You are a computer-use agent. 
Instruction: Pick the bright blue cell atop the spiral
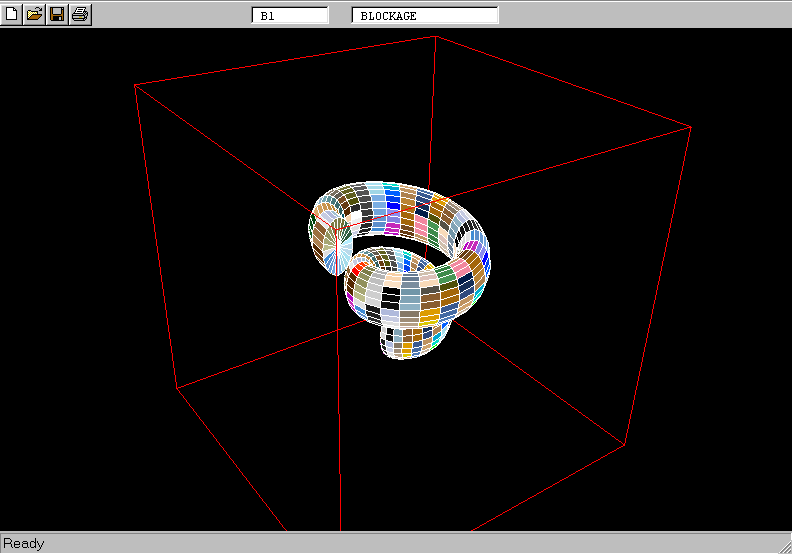pos(393,203)
